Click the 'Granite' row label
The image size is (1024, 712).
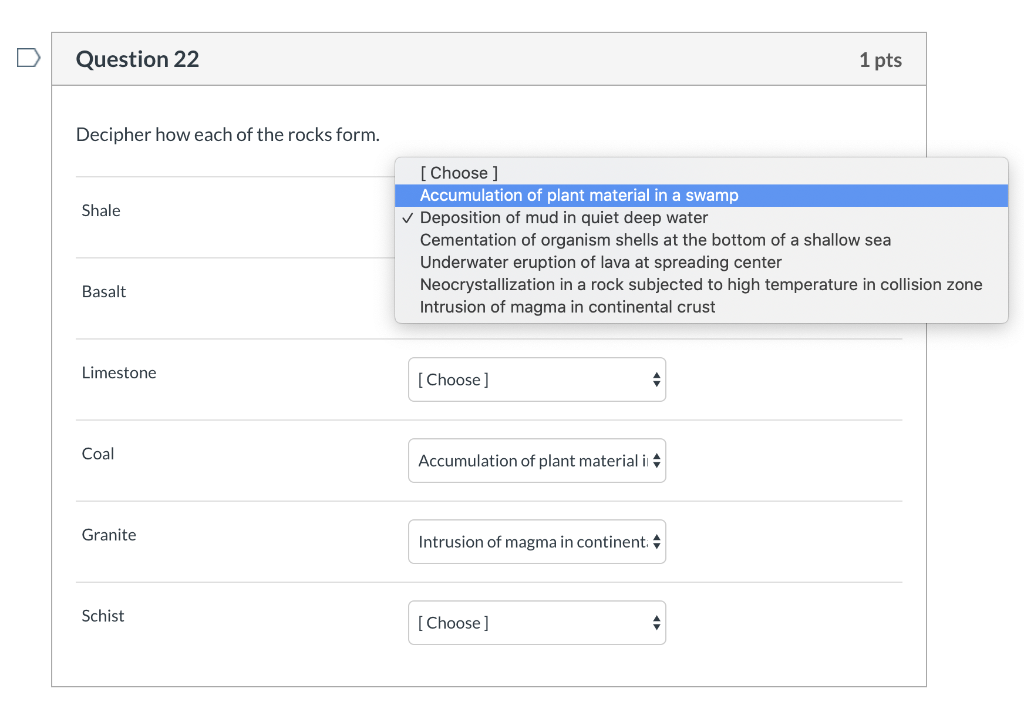tap(109, 534)
